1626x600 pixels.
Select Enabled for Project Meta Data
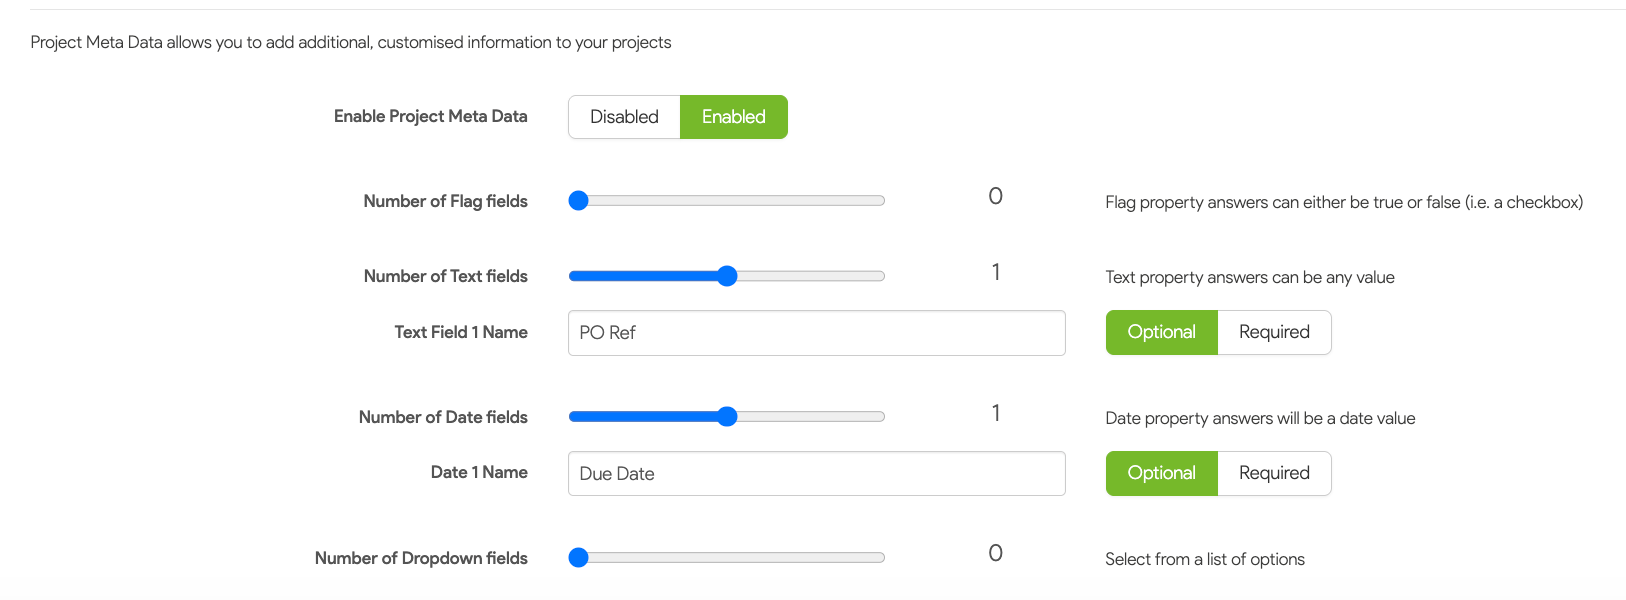[x=734, y=117]
